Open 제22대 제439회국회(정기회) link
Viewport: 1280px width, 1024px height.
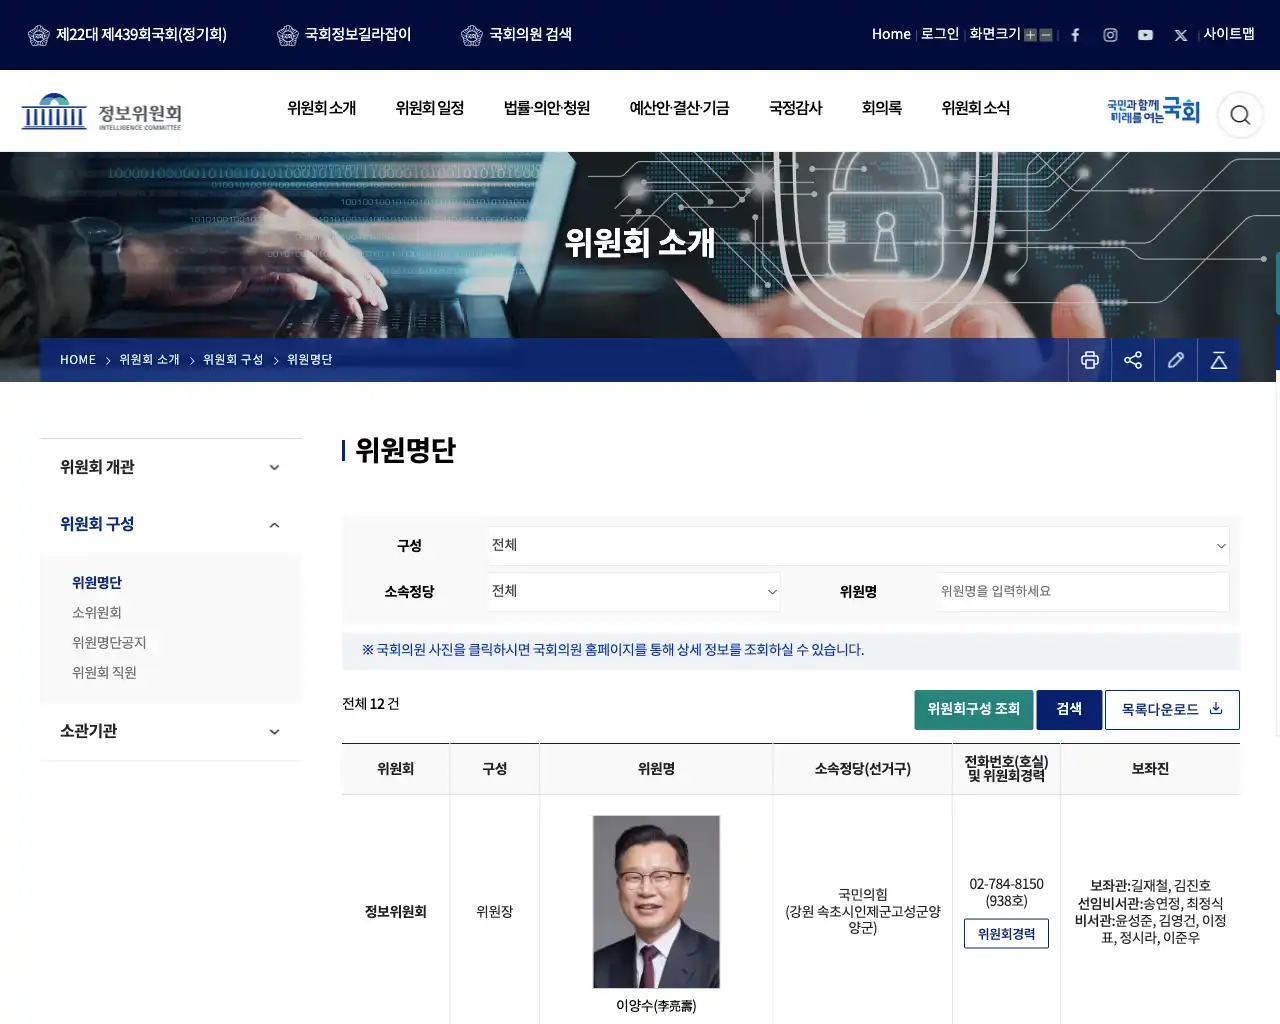[127, 35]
